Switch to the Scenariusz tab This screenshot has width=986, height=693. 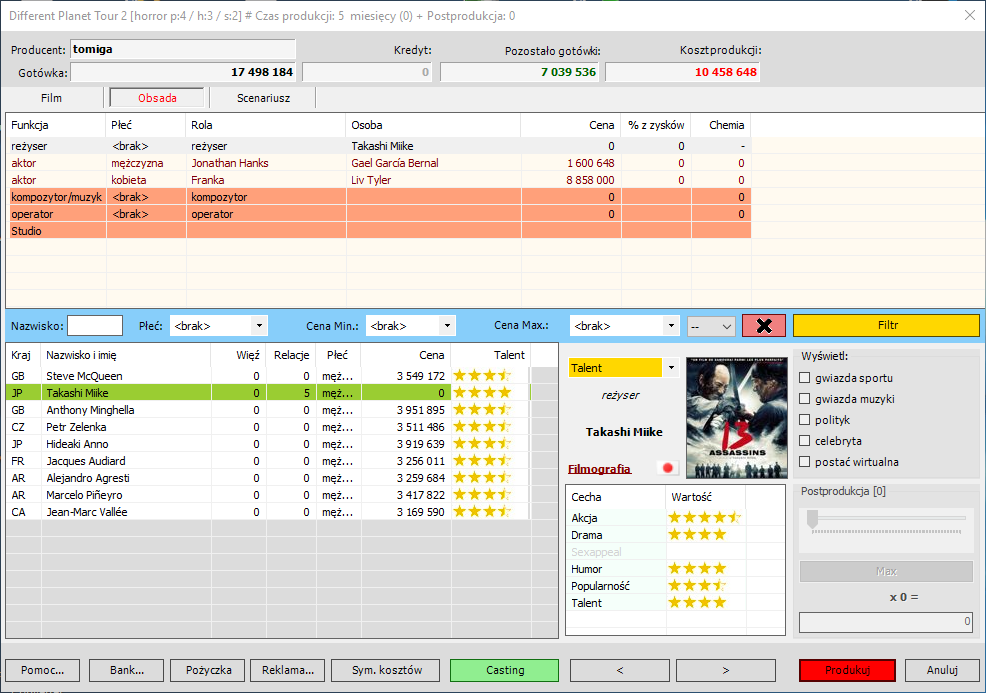pyautogui.click(x=265, y=98)
